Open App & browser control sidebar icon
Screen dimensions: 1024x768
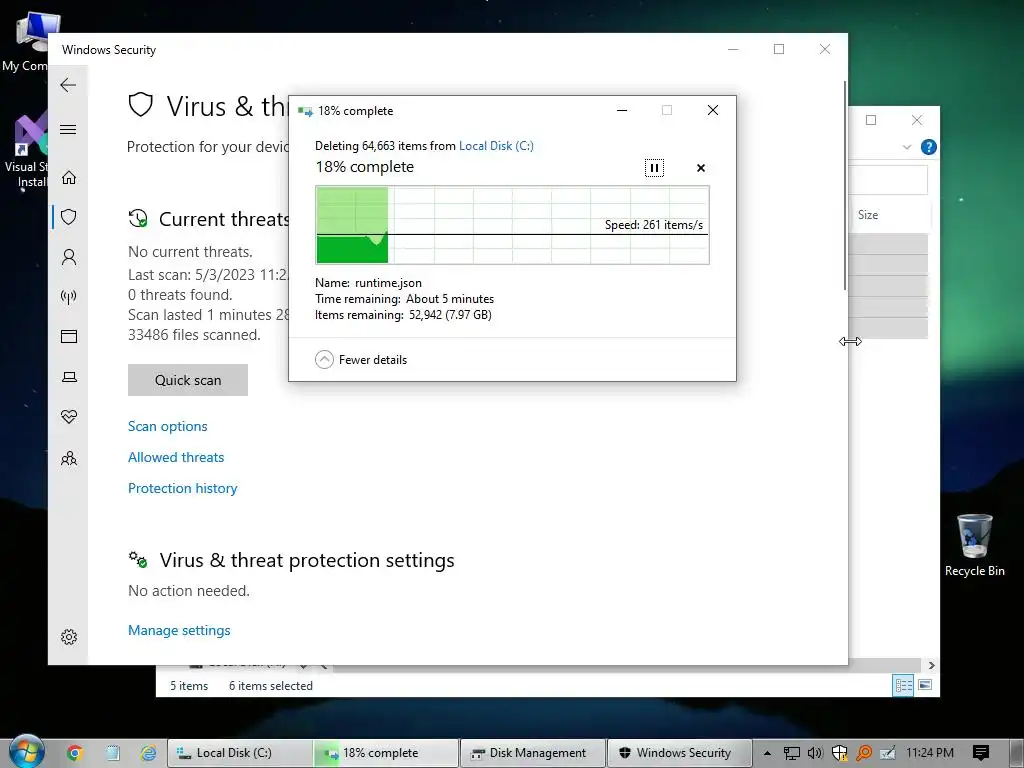click(69, 336)
